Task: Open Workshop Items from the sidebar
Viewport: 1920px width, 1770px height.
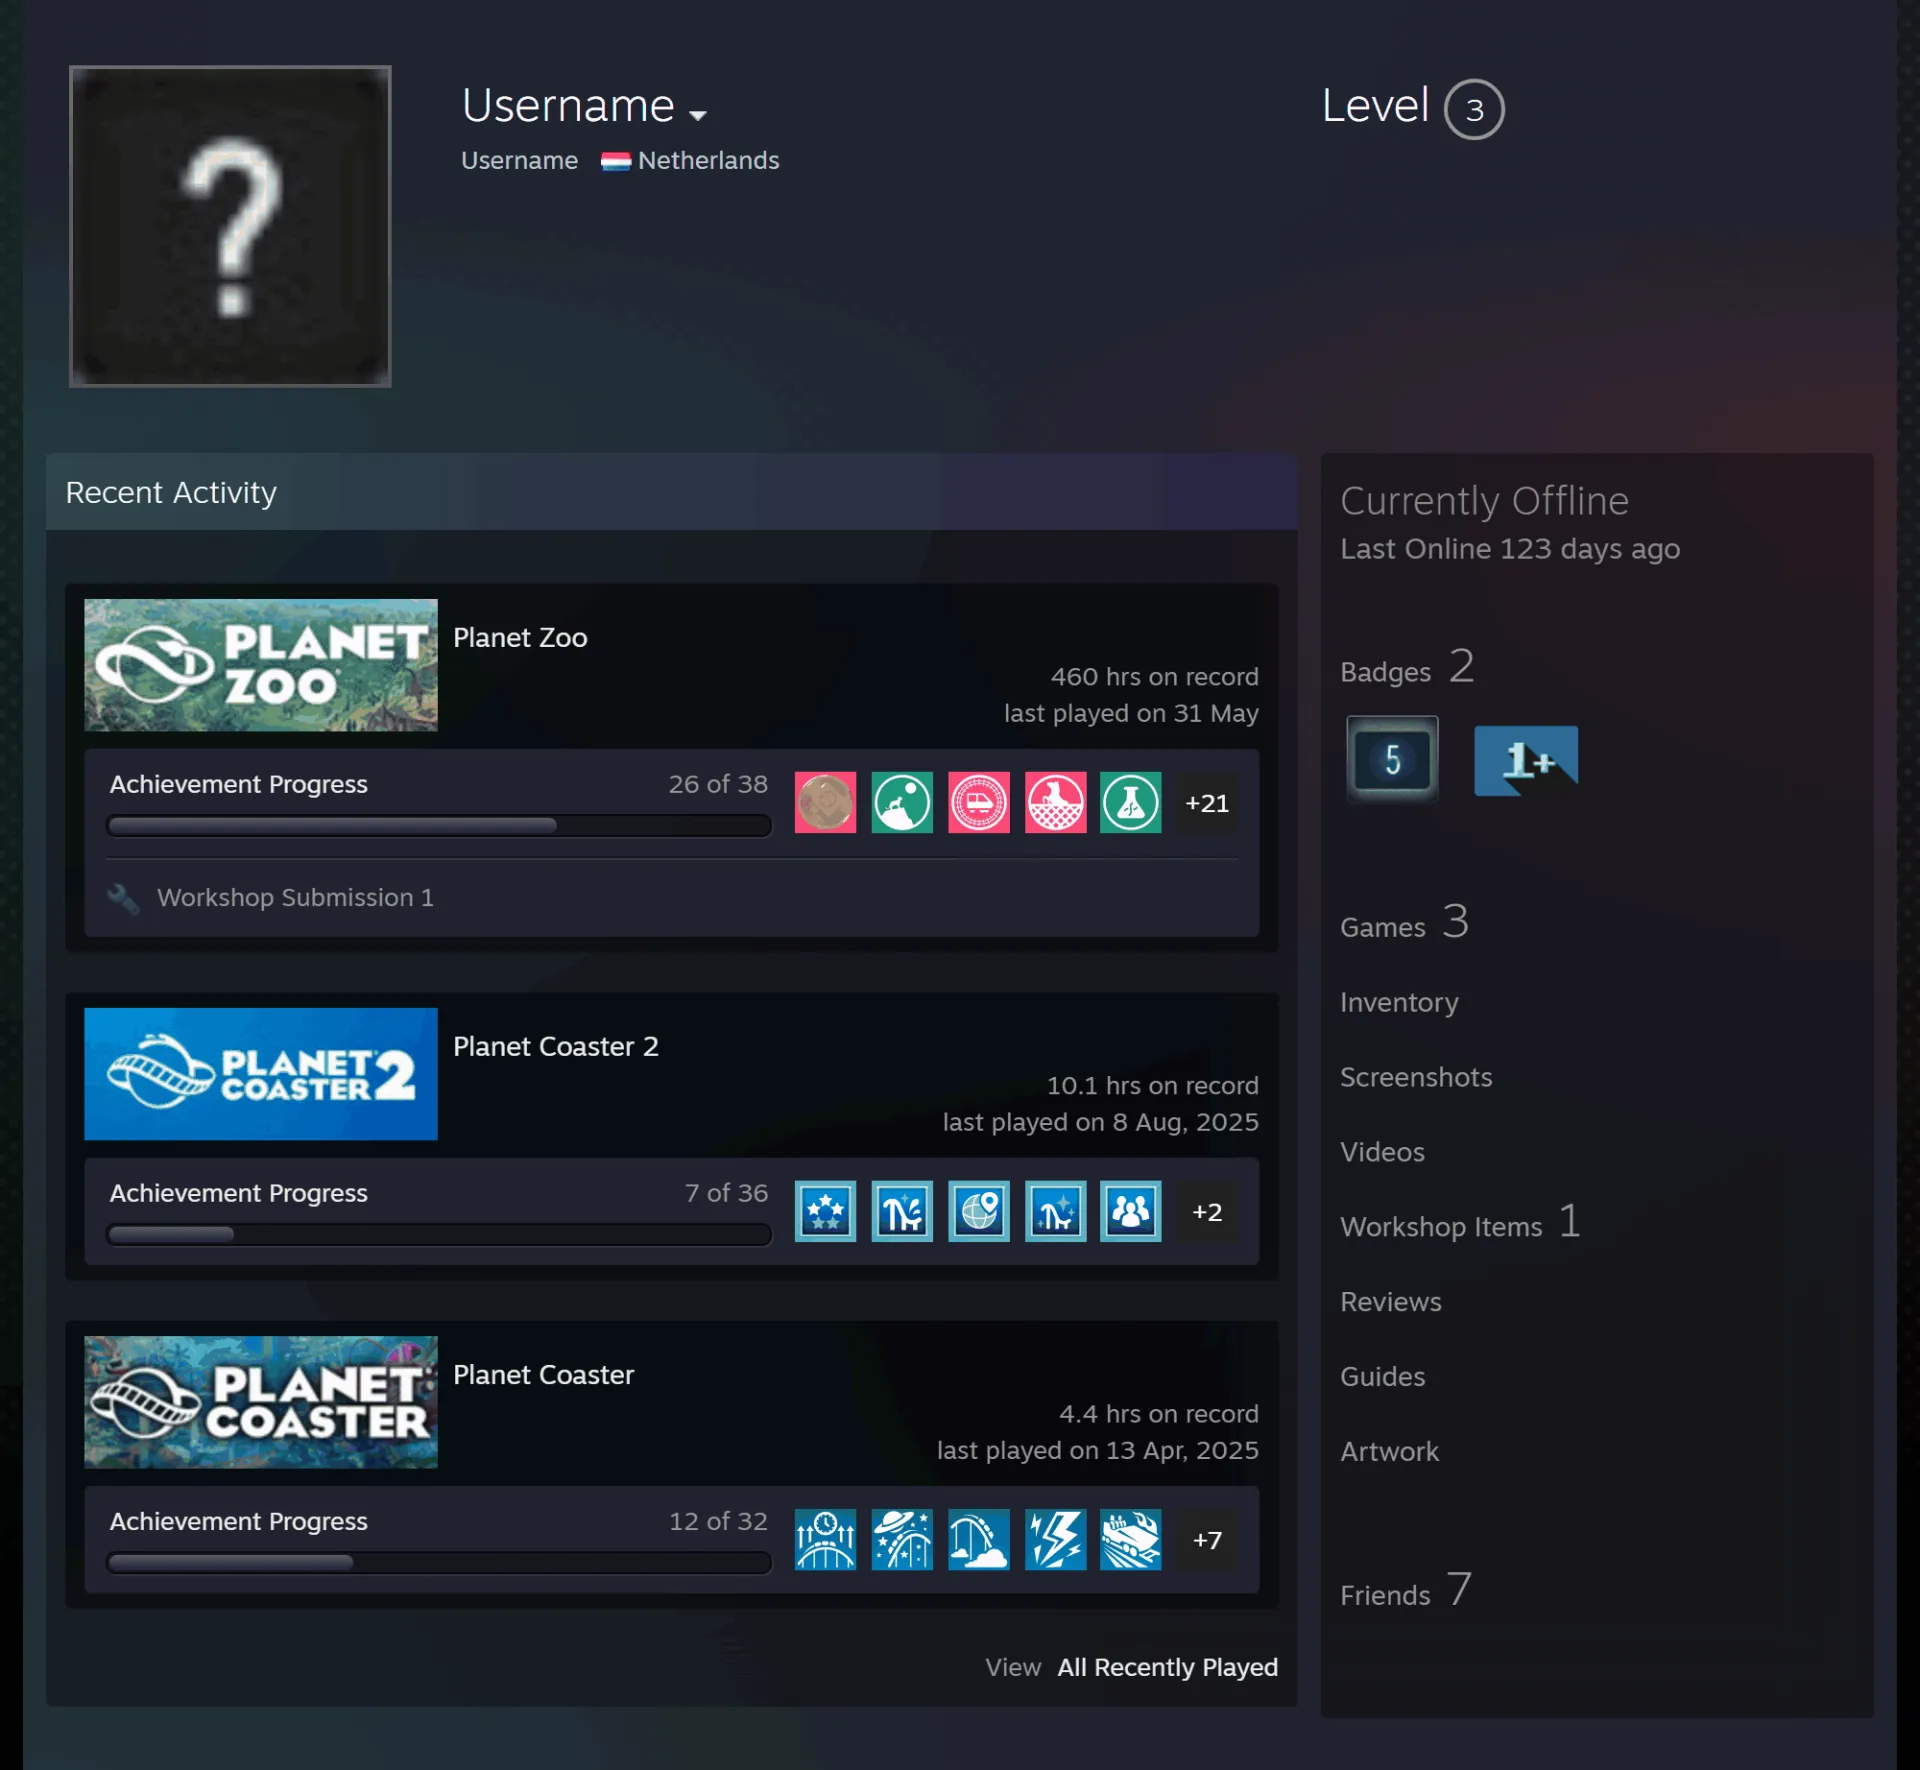Action: 1460,1224
